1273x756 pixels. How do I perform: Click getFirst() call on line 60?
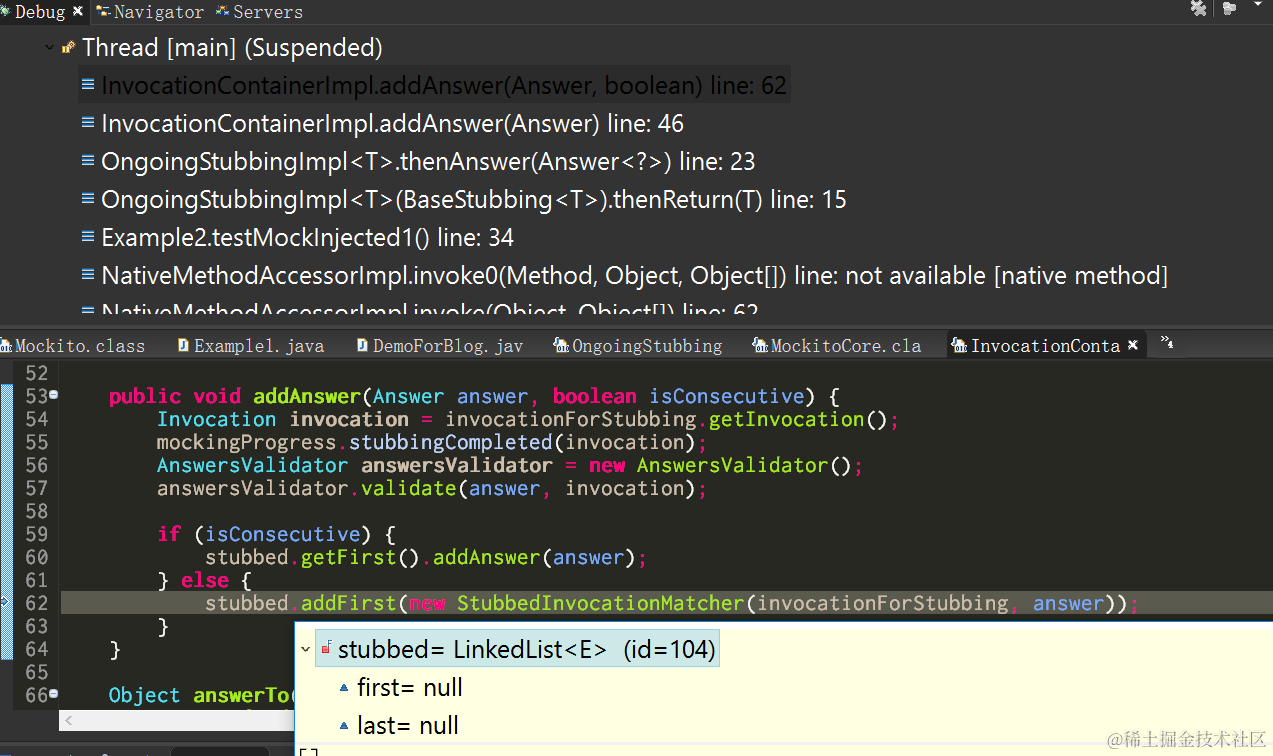[x=359, y=557]
